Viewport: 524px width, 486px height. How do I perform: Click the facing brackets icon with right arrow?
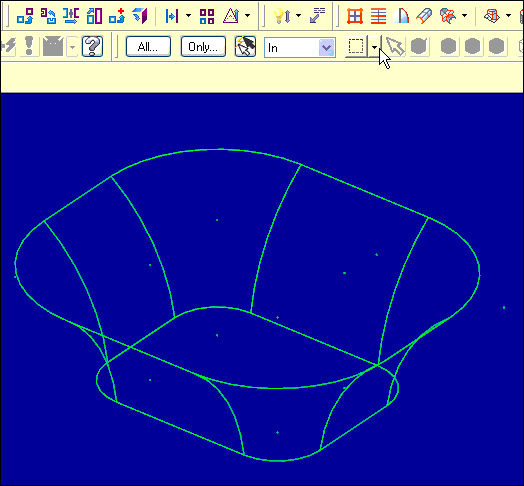pos(71,16)
